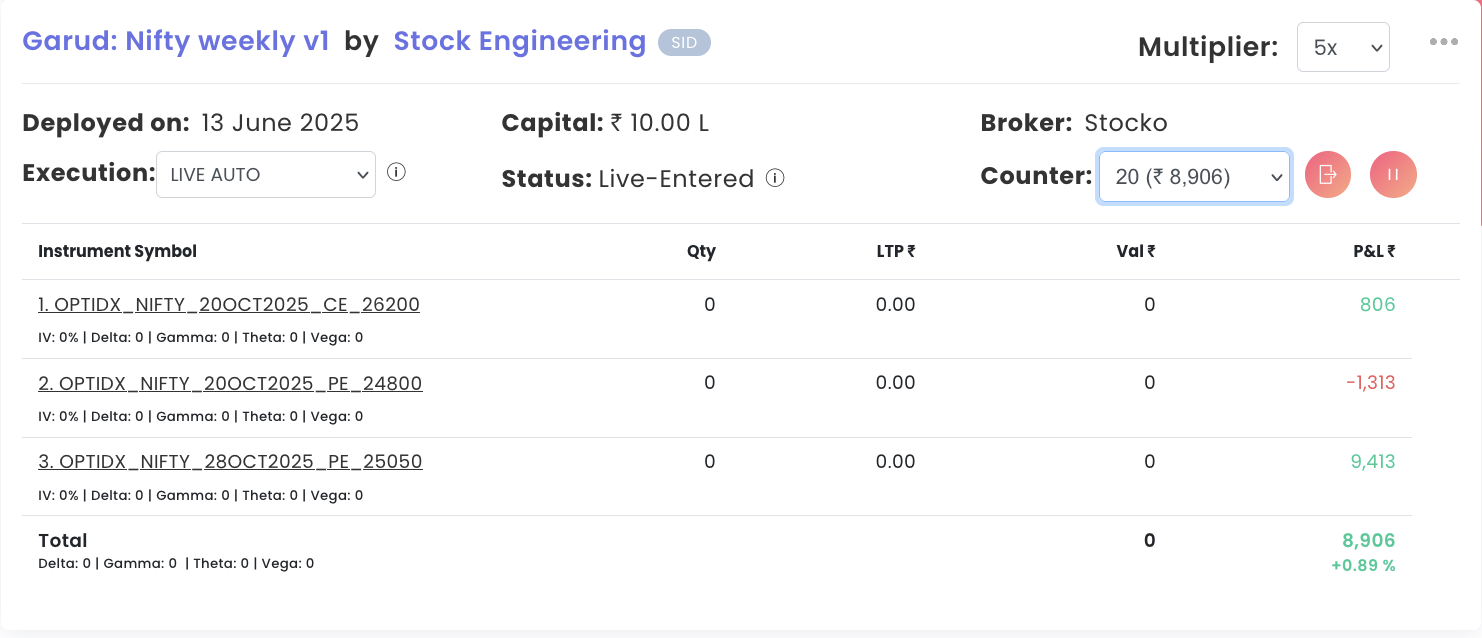Click the Qty column header
This screenshot has height=638, width=1482.
tap(701, 251)
